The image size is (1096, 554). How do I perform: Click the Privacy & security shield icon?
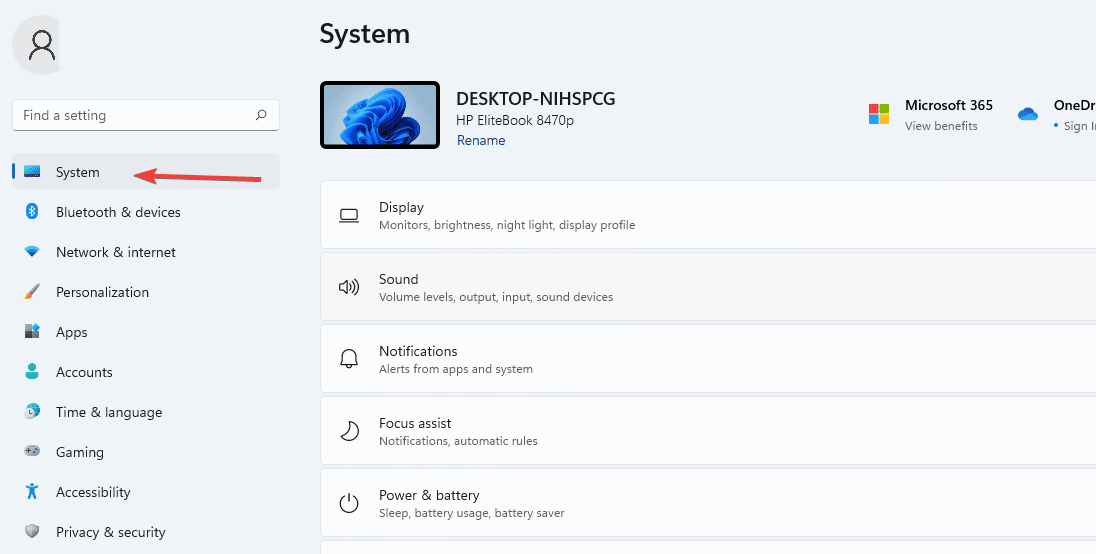point(32,531)
